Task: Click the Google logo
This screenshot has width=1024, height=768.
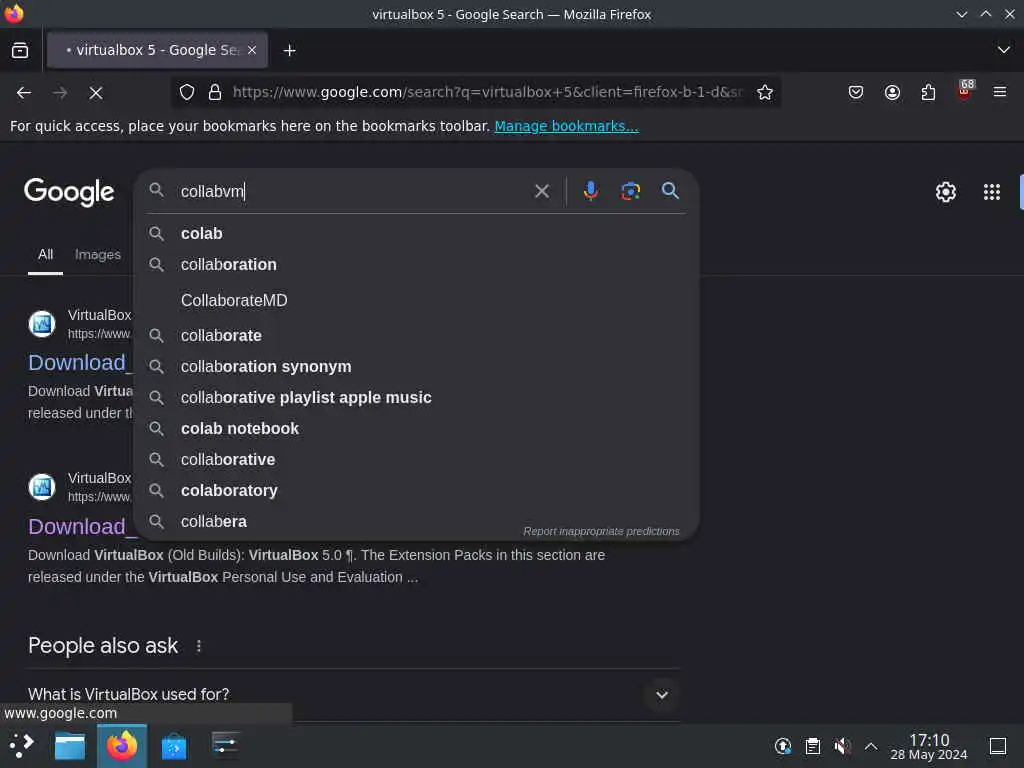Action: coord(69,192)
